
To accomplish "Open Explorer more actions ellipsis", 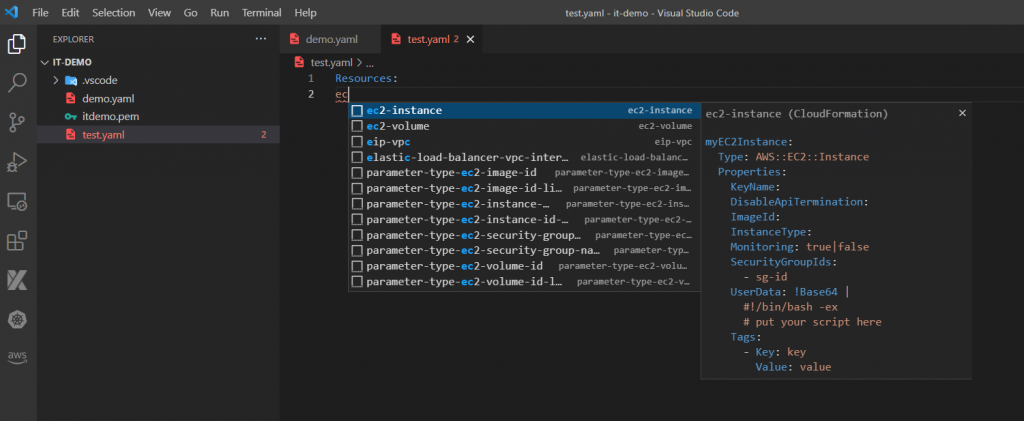I will pyautogui.click(x=261, y=39).
